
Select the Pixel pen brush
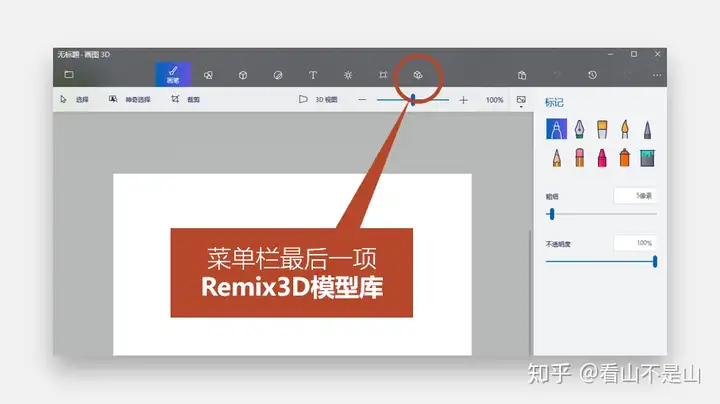click(x=647, y=130)
